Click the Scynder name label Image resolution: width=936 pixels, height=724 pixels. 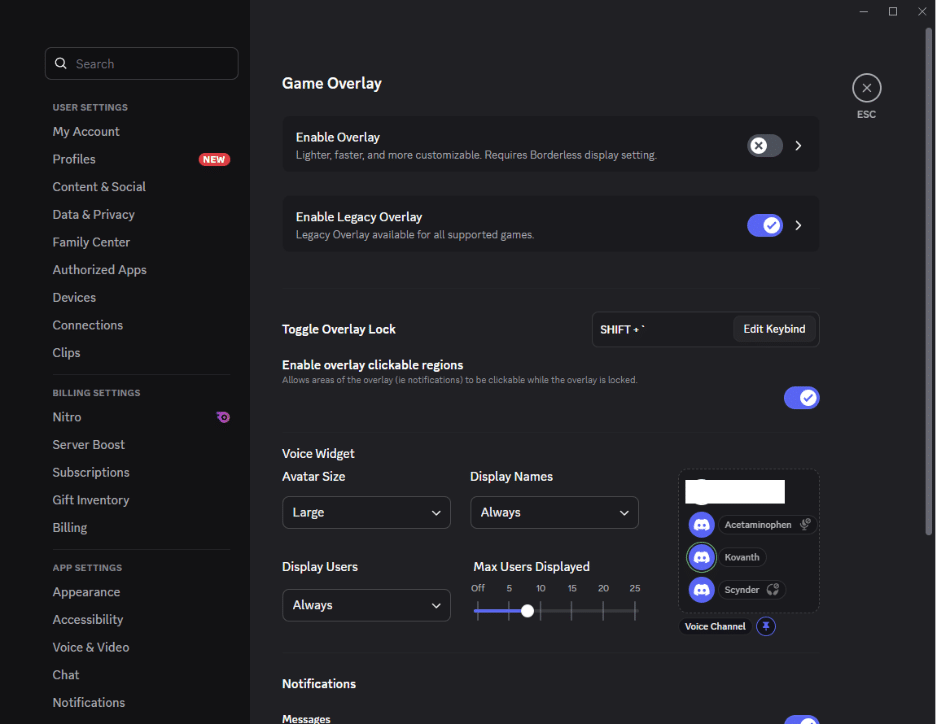pos(741,590)
